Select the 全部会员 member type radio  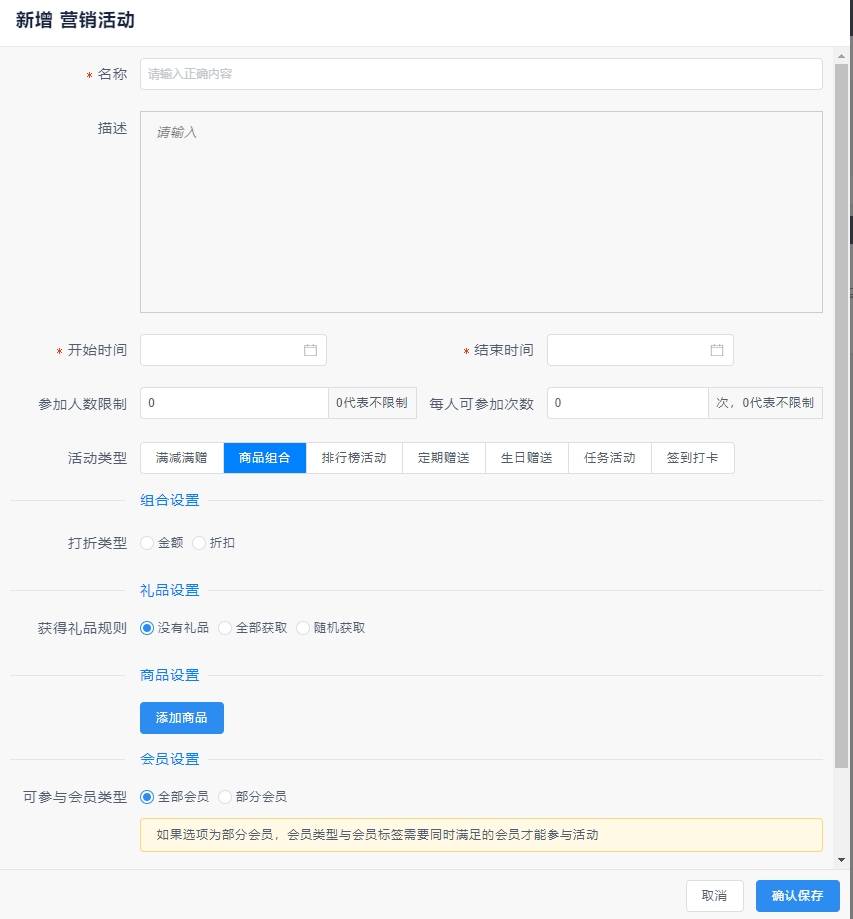(x=147, y=797)
